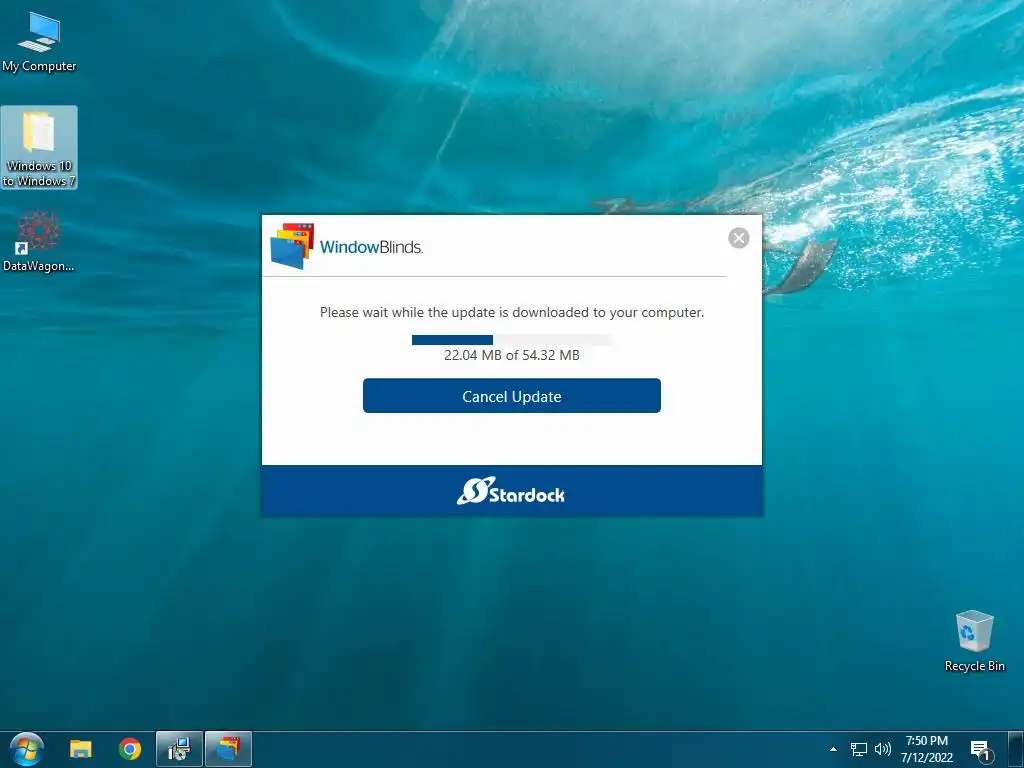Switch to the WindowBlinds taskbar item
The height and width of the screenshot is (768, 1024).
229,749
